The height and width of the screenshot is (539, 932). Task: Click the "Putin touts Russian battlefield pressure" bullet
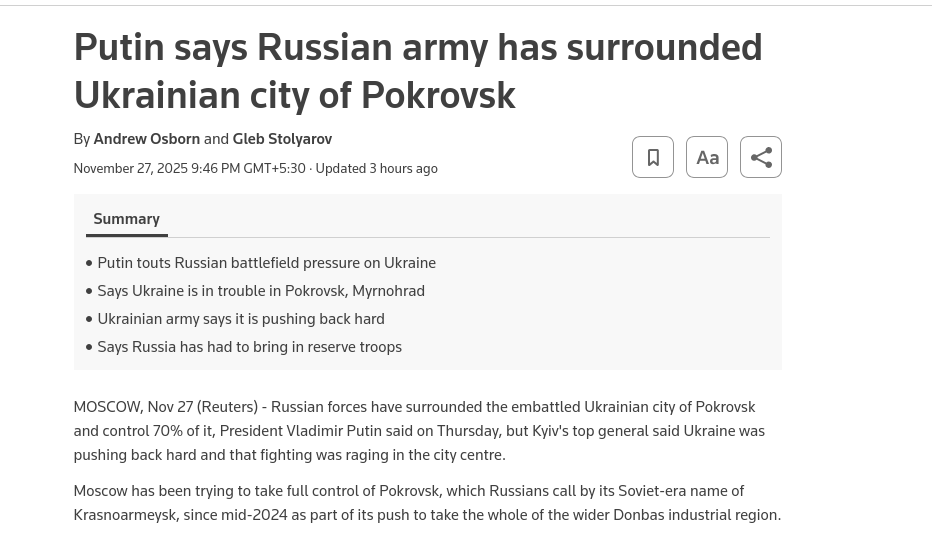(x=266, y=263)
